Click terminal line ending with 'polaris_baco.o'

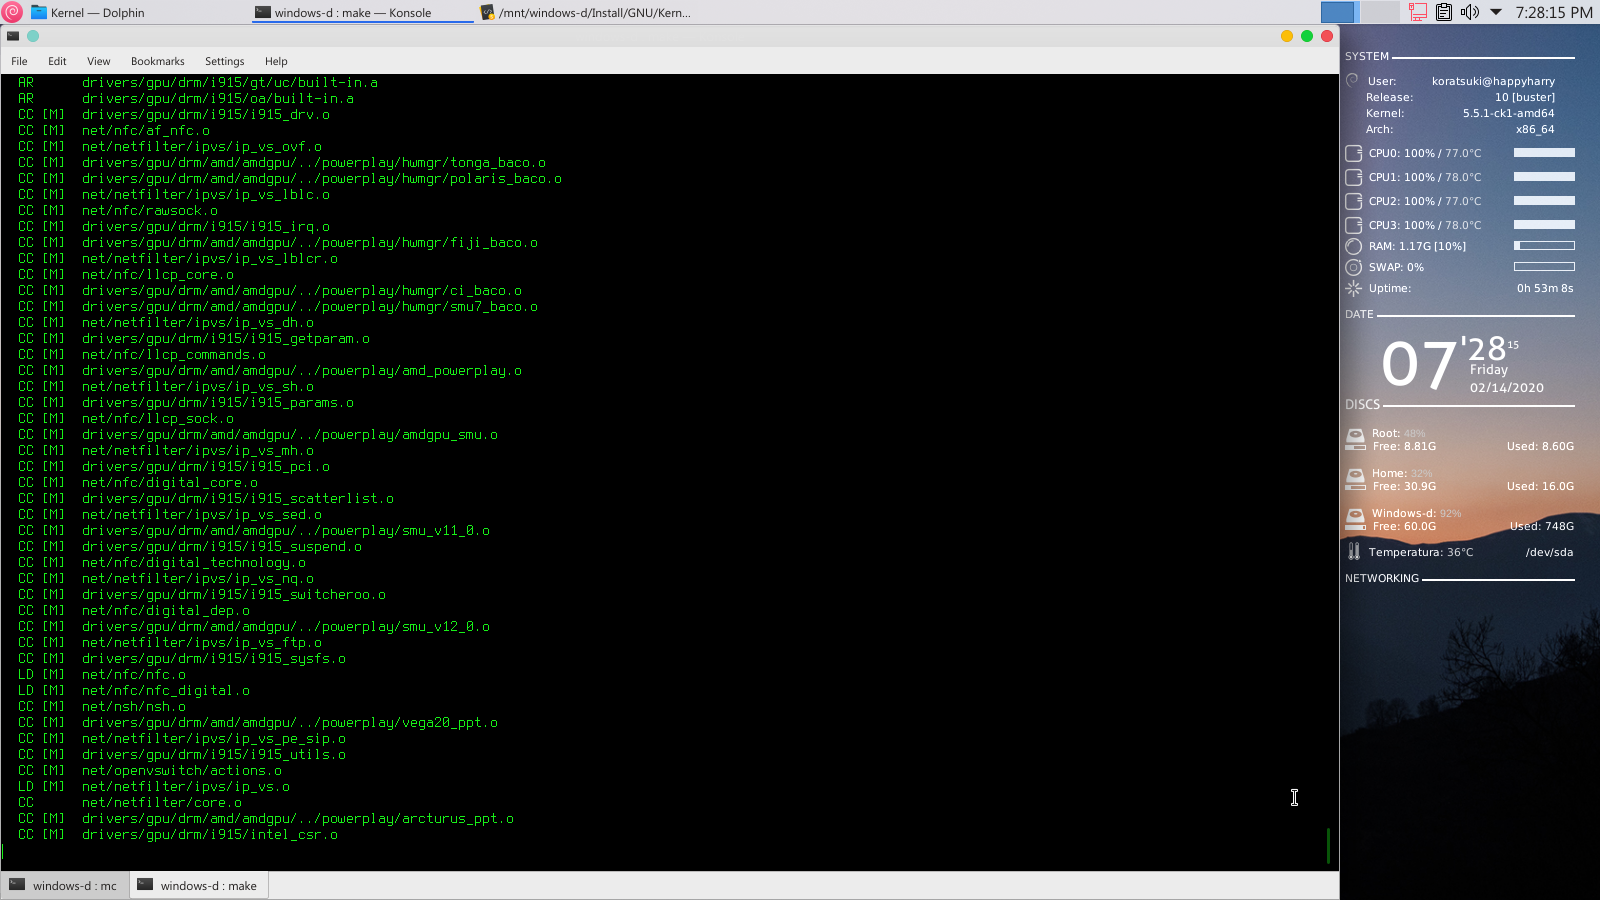(x=322, y=178)
